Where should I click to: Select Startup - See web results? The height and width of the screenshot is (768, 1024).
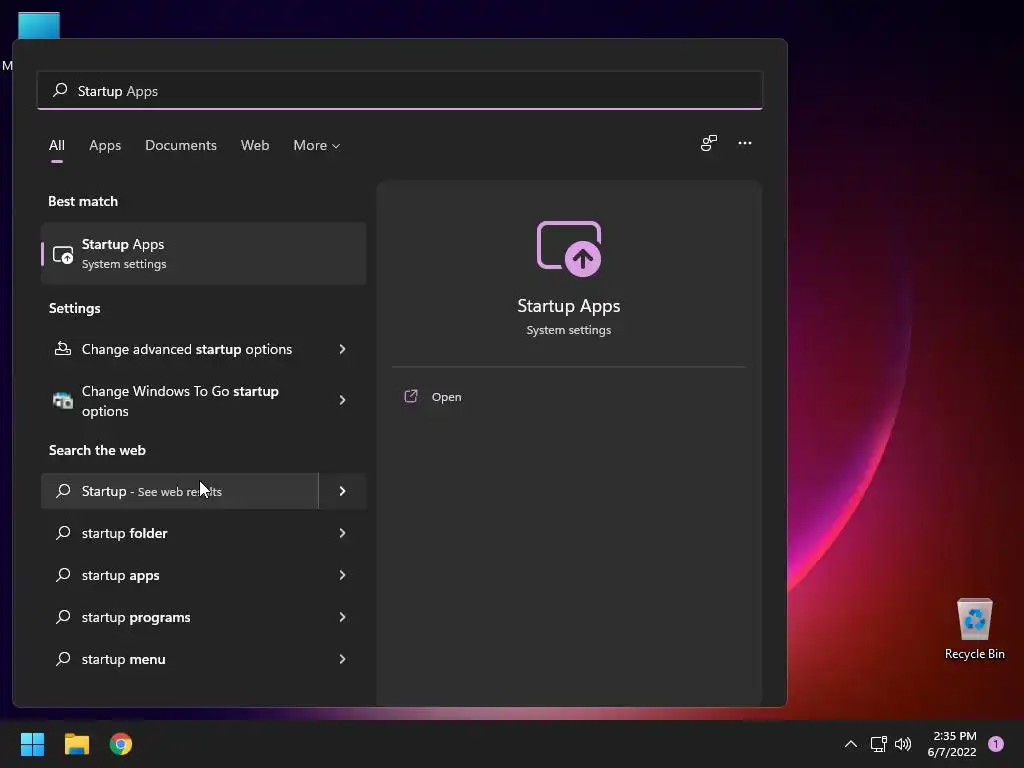coord(180,491)
